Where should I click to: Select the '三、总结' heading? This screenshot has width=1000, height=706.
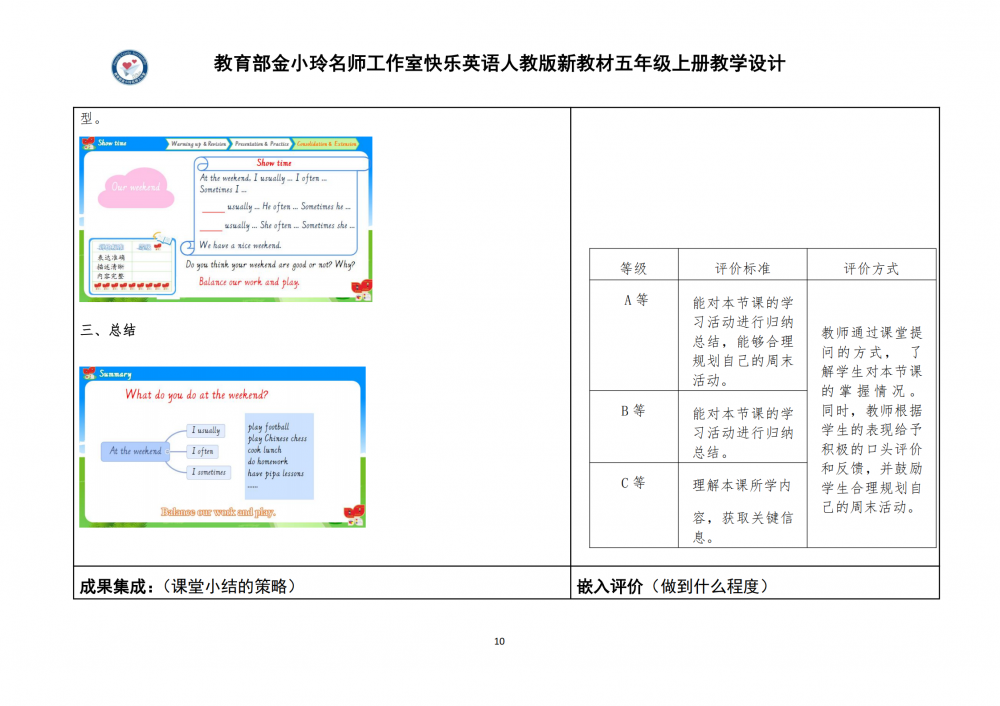108,330
